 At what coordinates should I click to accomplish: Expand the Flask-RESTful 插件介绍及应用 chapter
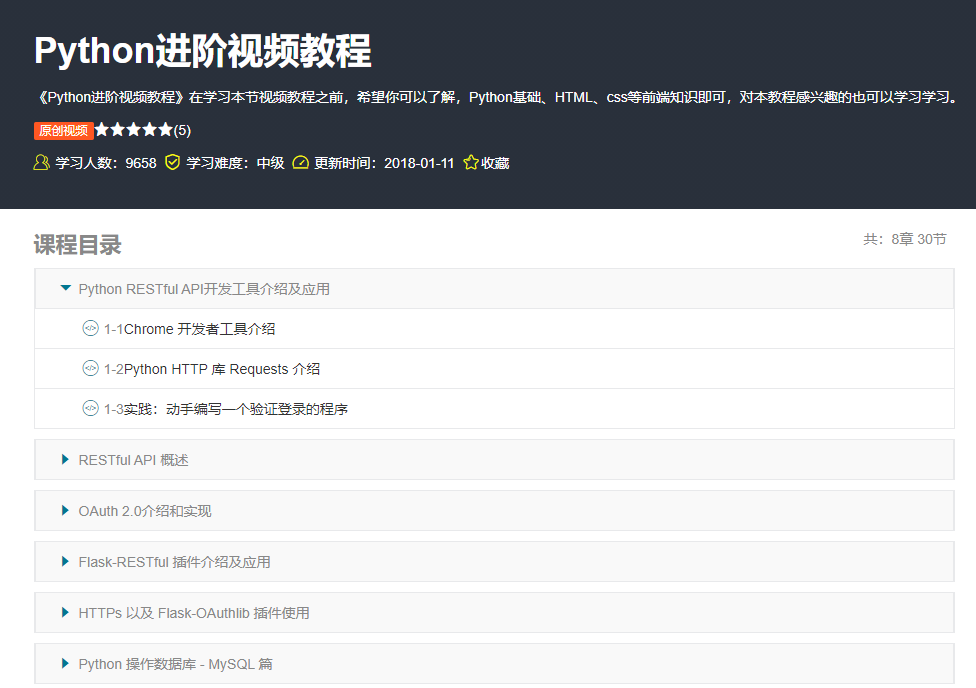coord(494,562)
